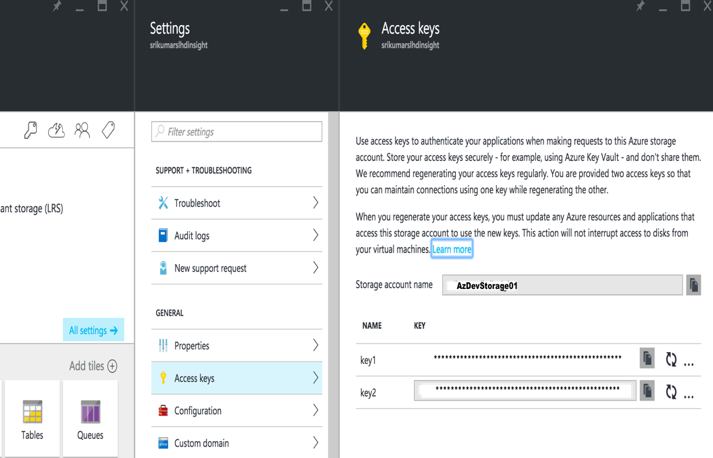Select Properties in General section
Viewport: 713px width, 458px height.
[x=236, y=346]
